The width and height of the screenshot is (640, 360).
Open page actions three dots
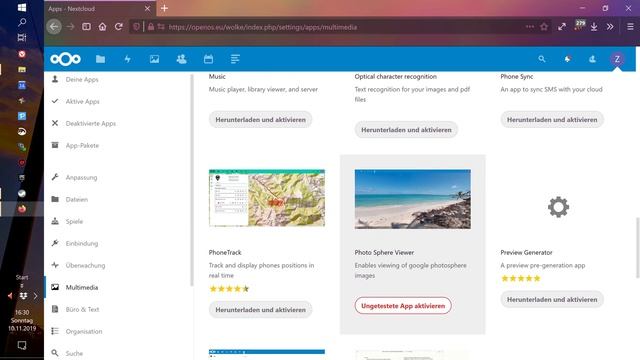point(530,27)
